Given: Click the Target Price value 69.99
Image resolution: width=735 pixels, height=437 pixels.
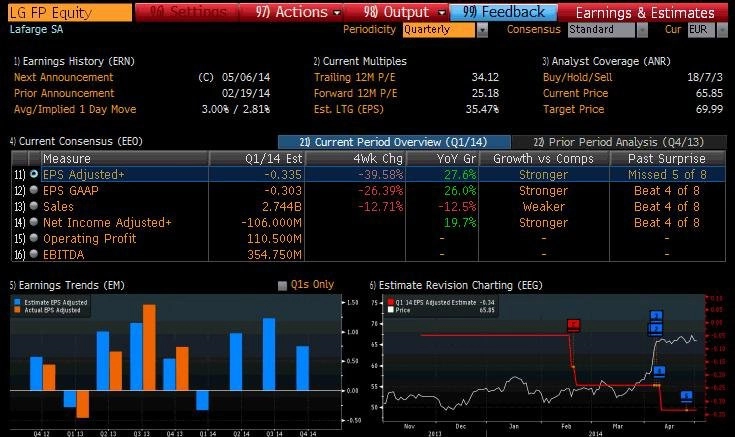Looking at the screenshot, I should coord(709,109).
